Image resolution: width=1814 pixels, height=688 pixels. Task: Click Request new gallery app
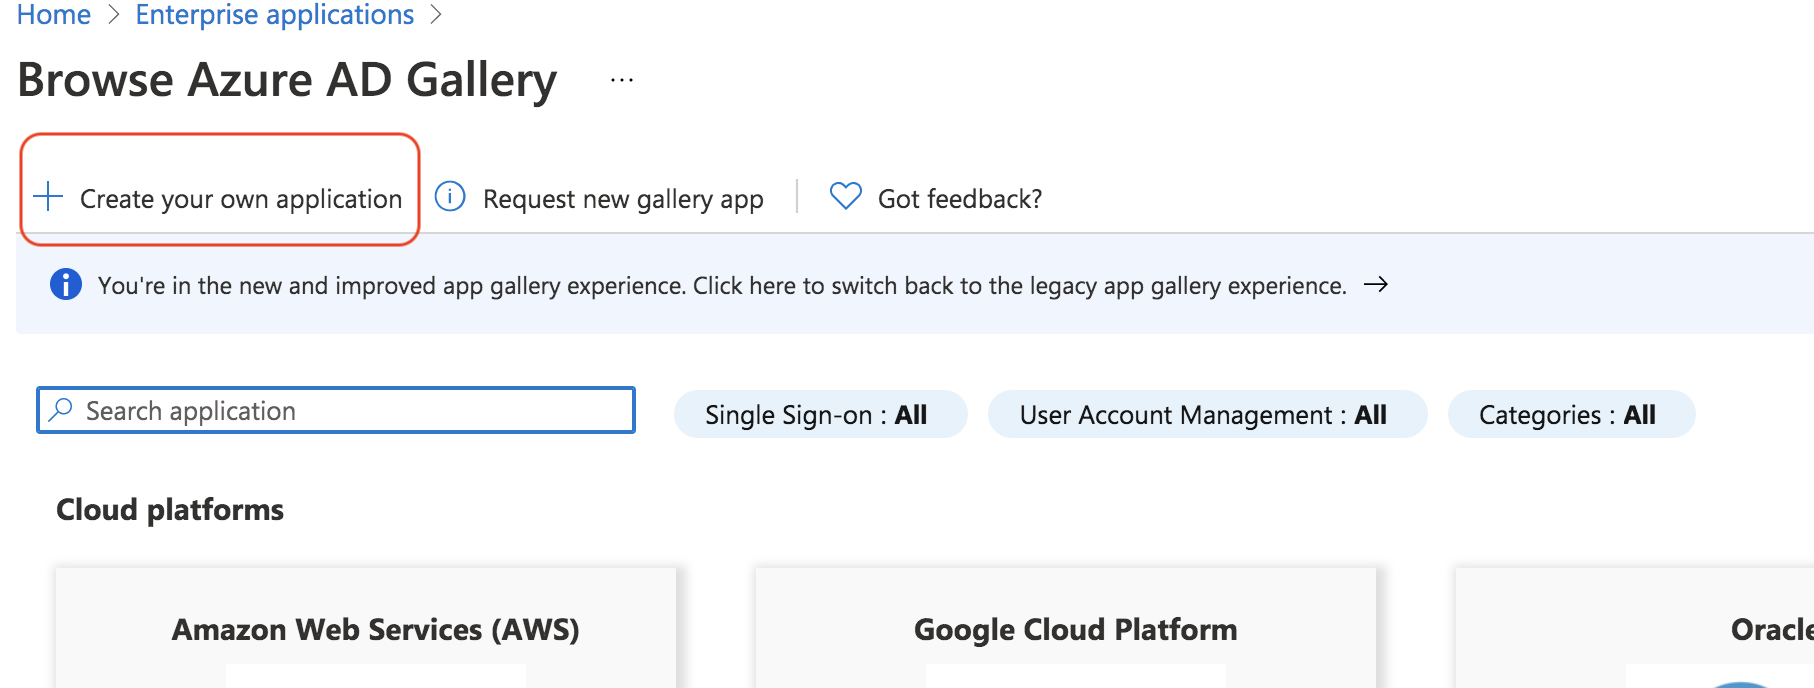[623, 199]
